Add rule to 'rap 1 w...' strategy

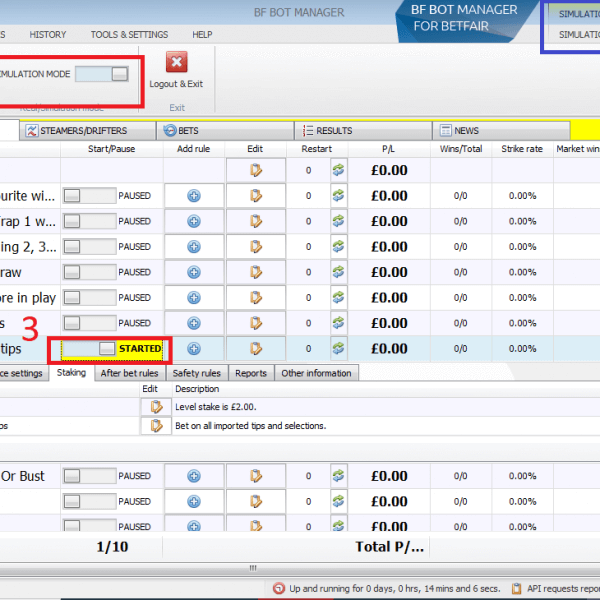[194, 221]
